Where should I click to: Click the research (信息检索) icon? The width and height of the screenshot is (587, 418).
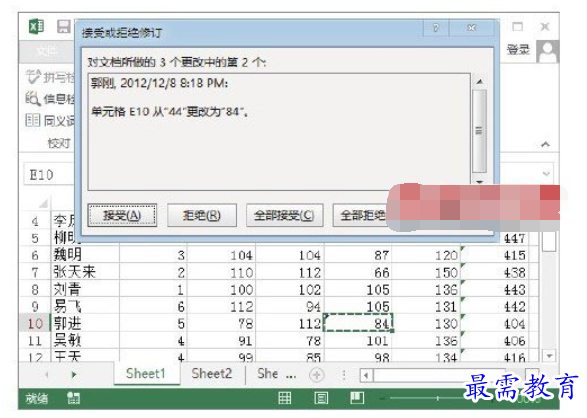(x=33, y=98)
